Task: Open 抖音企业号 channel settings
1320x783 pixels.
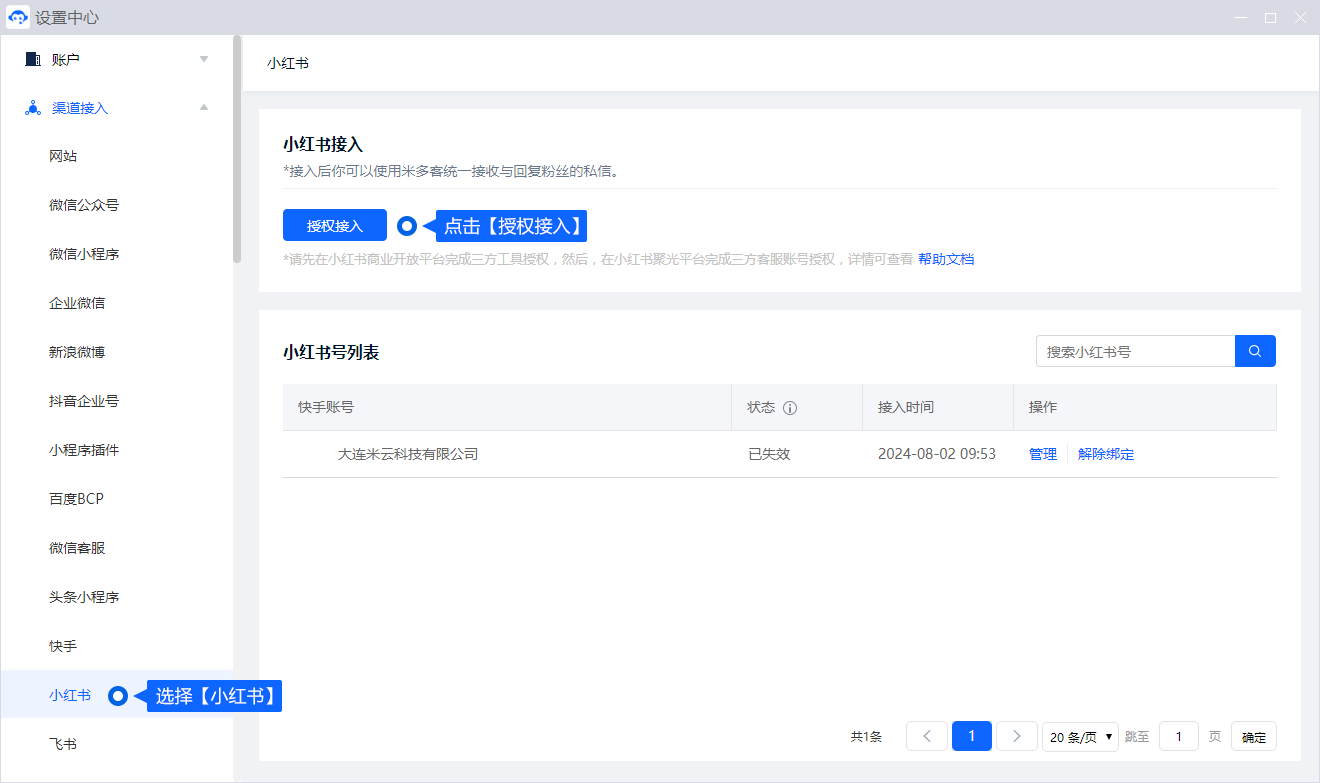Action: coord(84,401)
